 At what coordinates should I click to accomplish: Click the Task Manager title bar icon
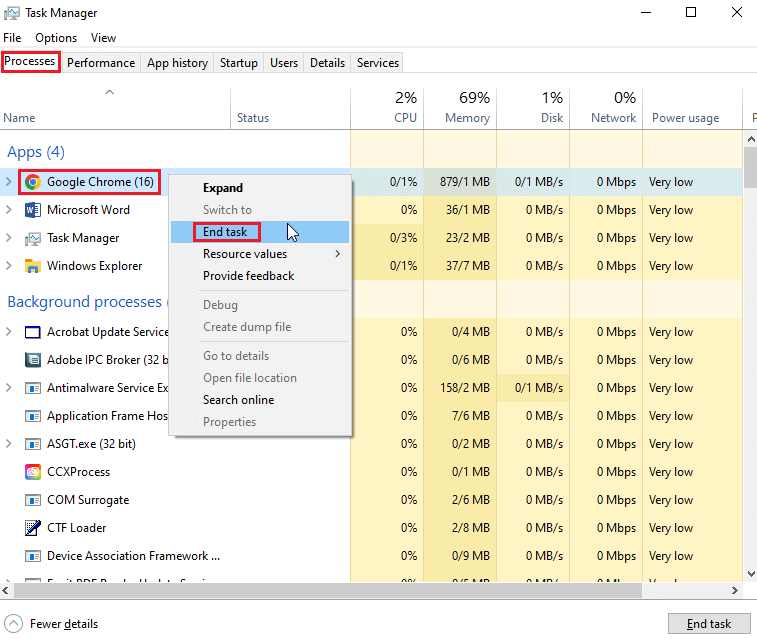point(12,13)
